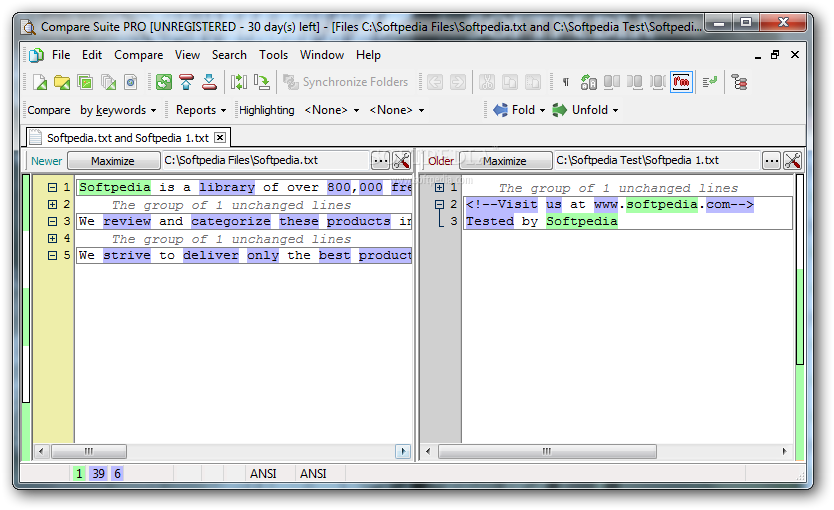Click the Synchronize Folders button
Image resolution: width=834 pixels, height=510 pixels.
(x=346, y=82)
